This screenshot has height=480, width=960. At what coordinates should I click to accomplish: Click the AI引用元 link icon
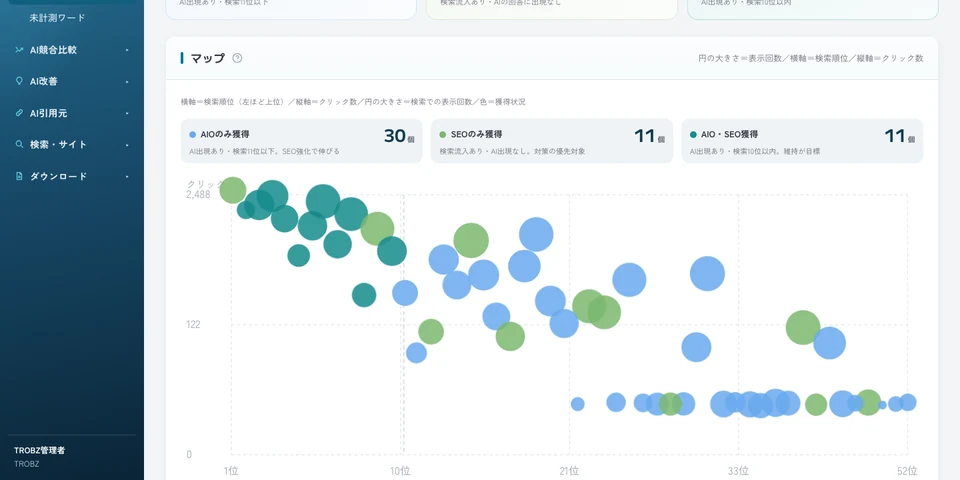click(x=19, y=113)
